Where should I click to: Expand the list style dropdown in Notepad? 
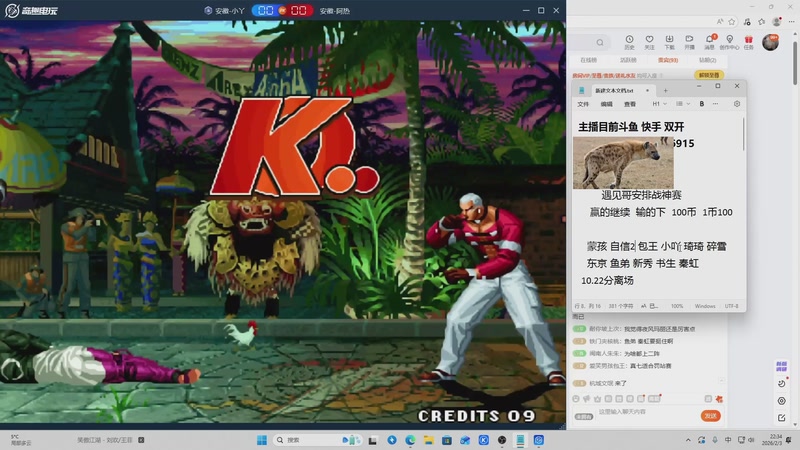click(683, 104)
